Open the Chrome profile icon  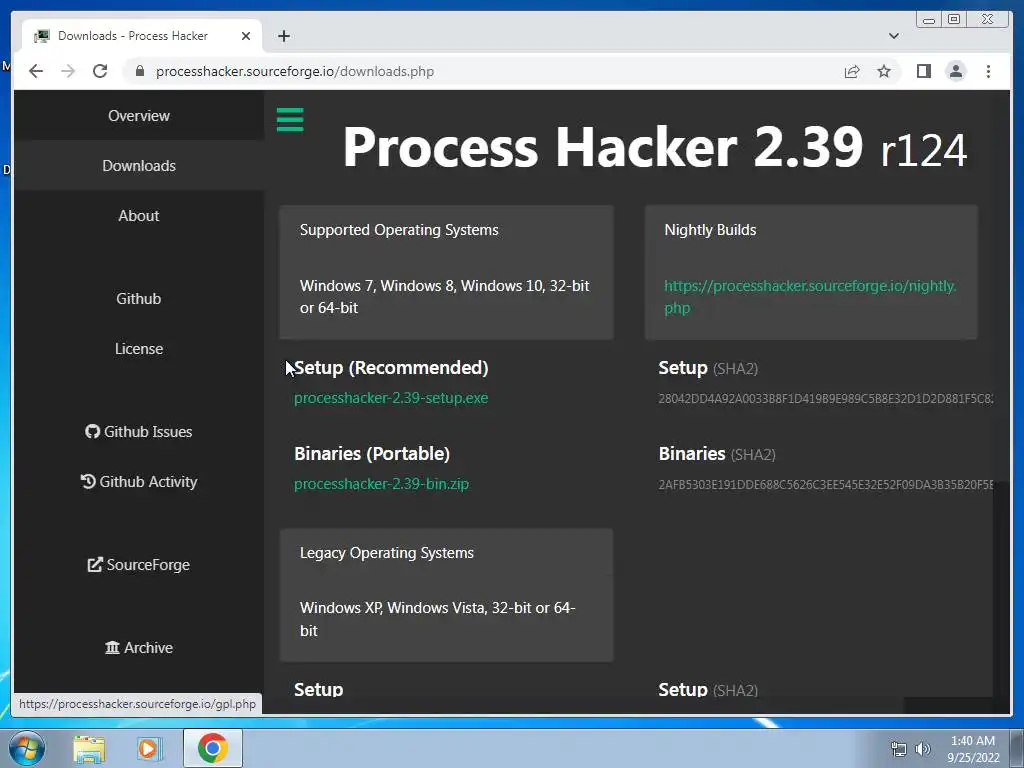pyautogui.click(x=955, y=71)
